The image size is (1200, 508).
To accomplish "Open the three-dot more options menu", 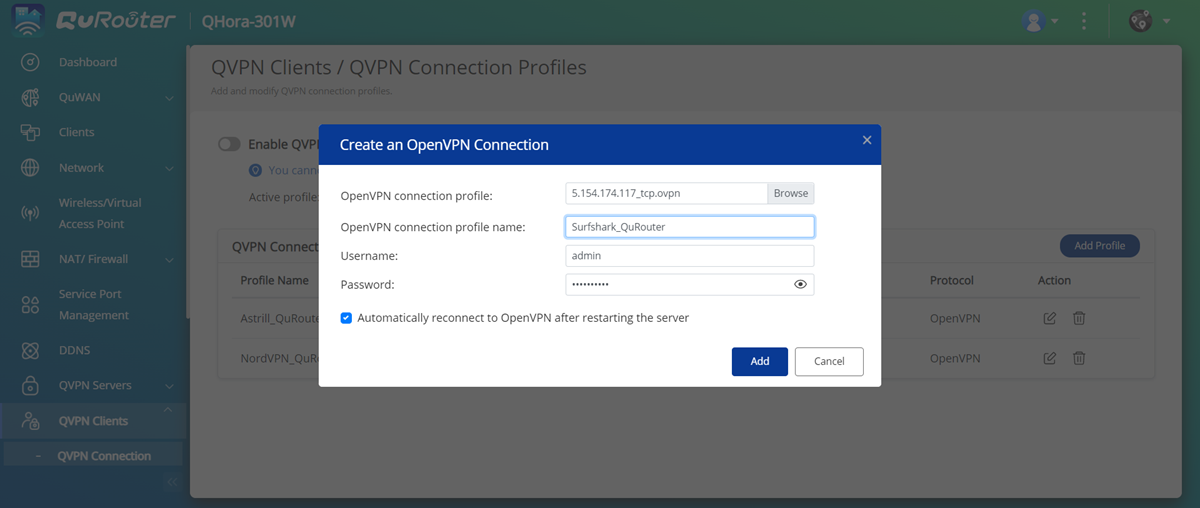I will (x=1084, y=21).
